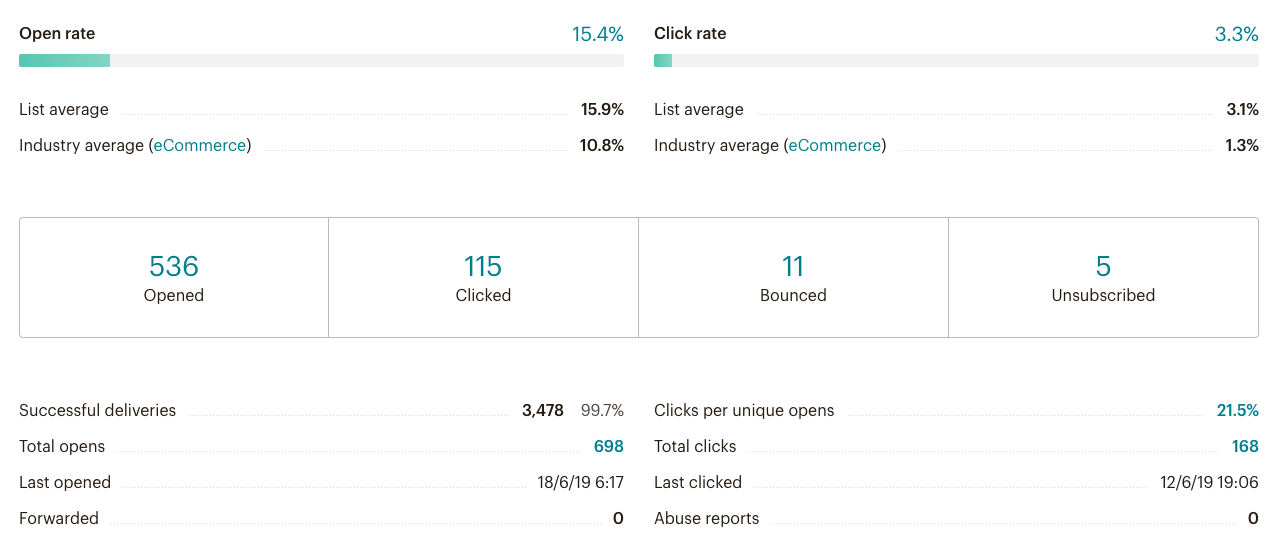Open the 3.3% click rate value
This screenshot has width=1278, height=545.
point(1236,34)
